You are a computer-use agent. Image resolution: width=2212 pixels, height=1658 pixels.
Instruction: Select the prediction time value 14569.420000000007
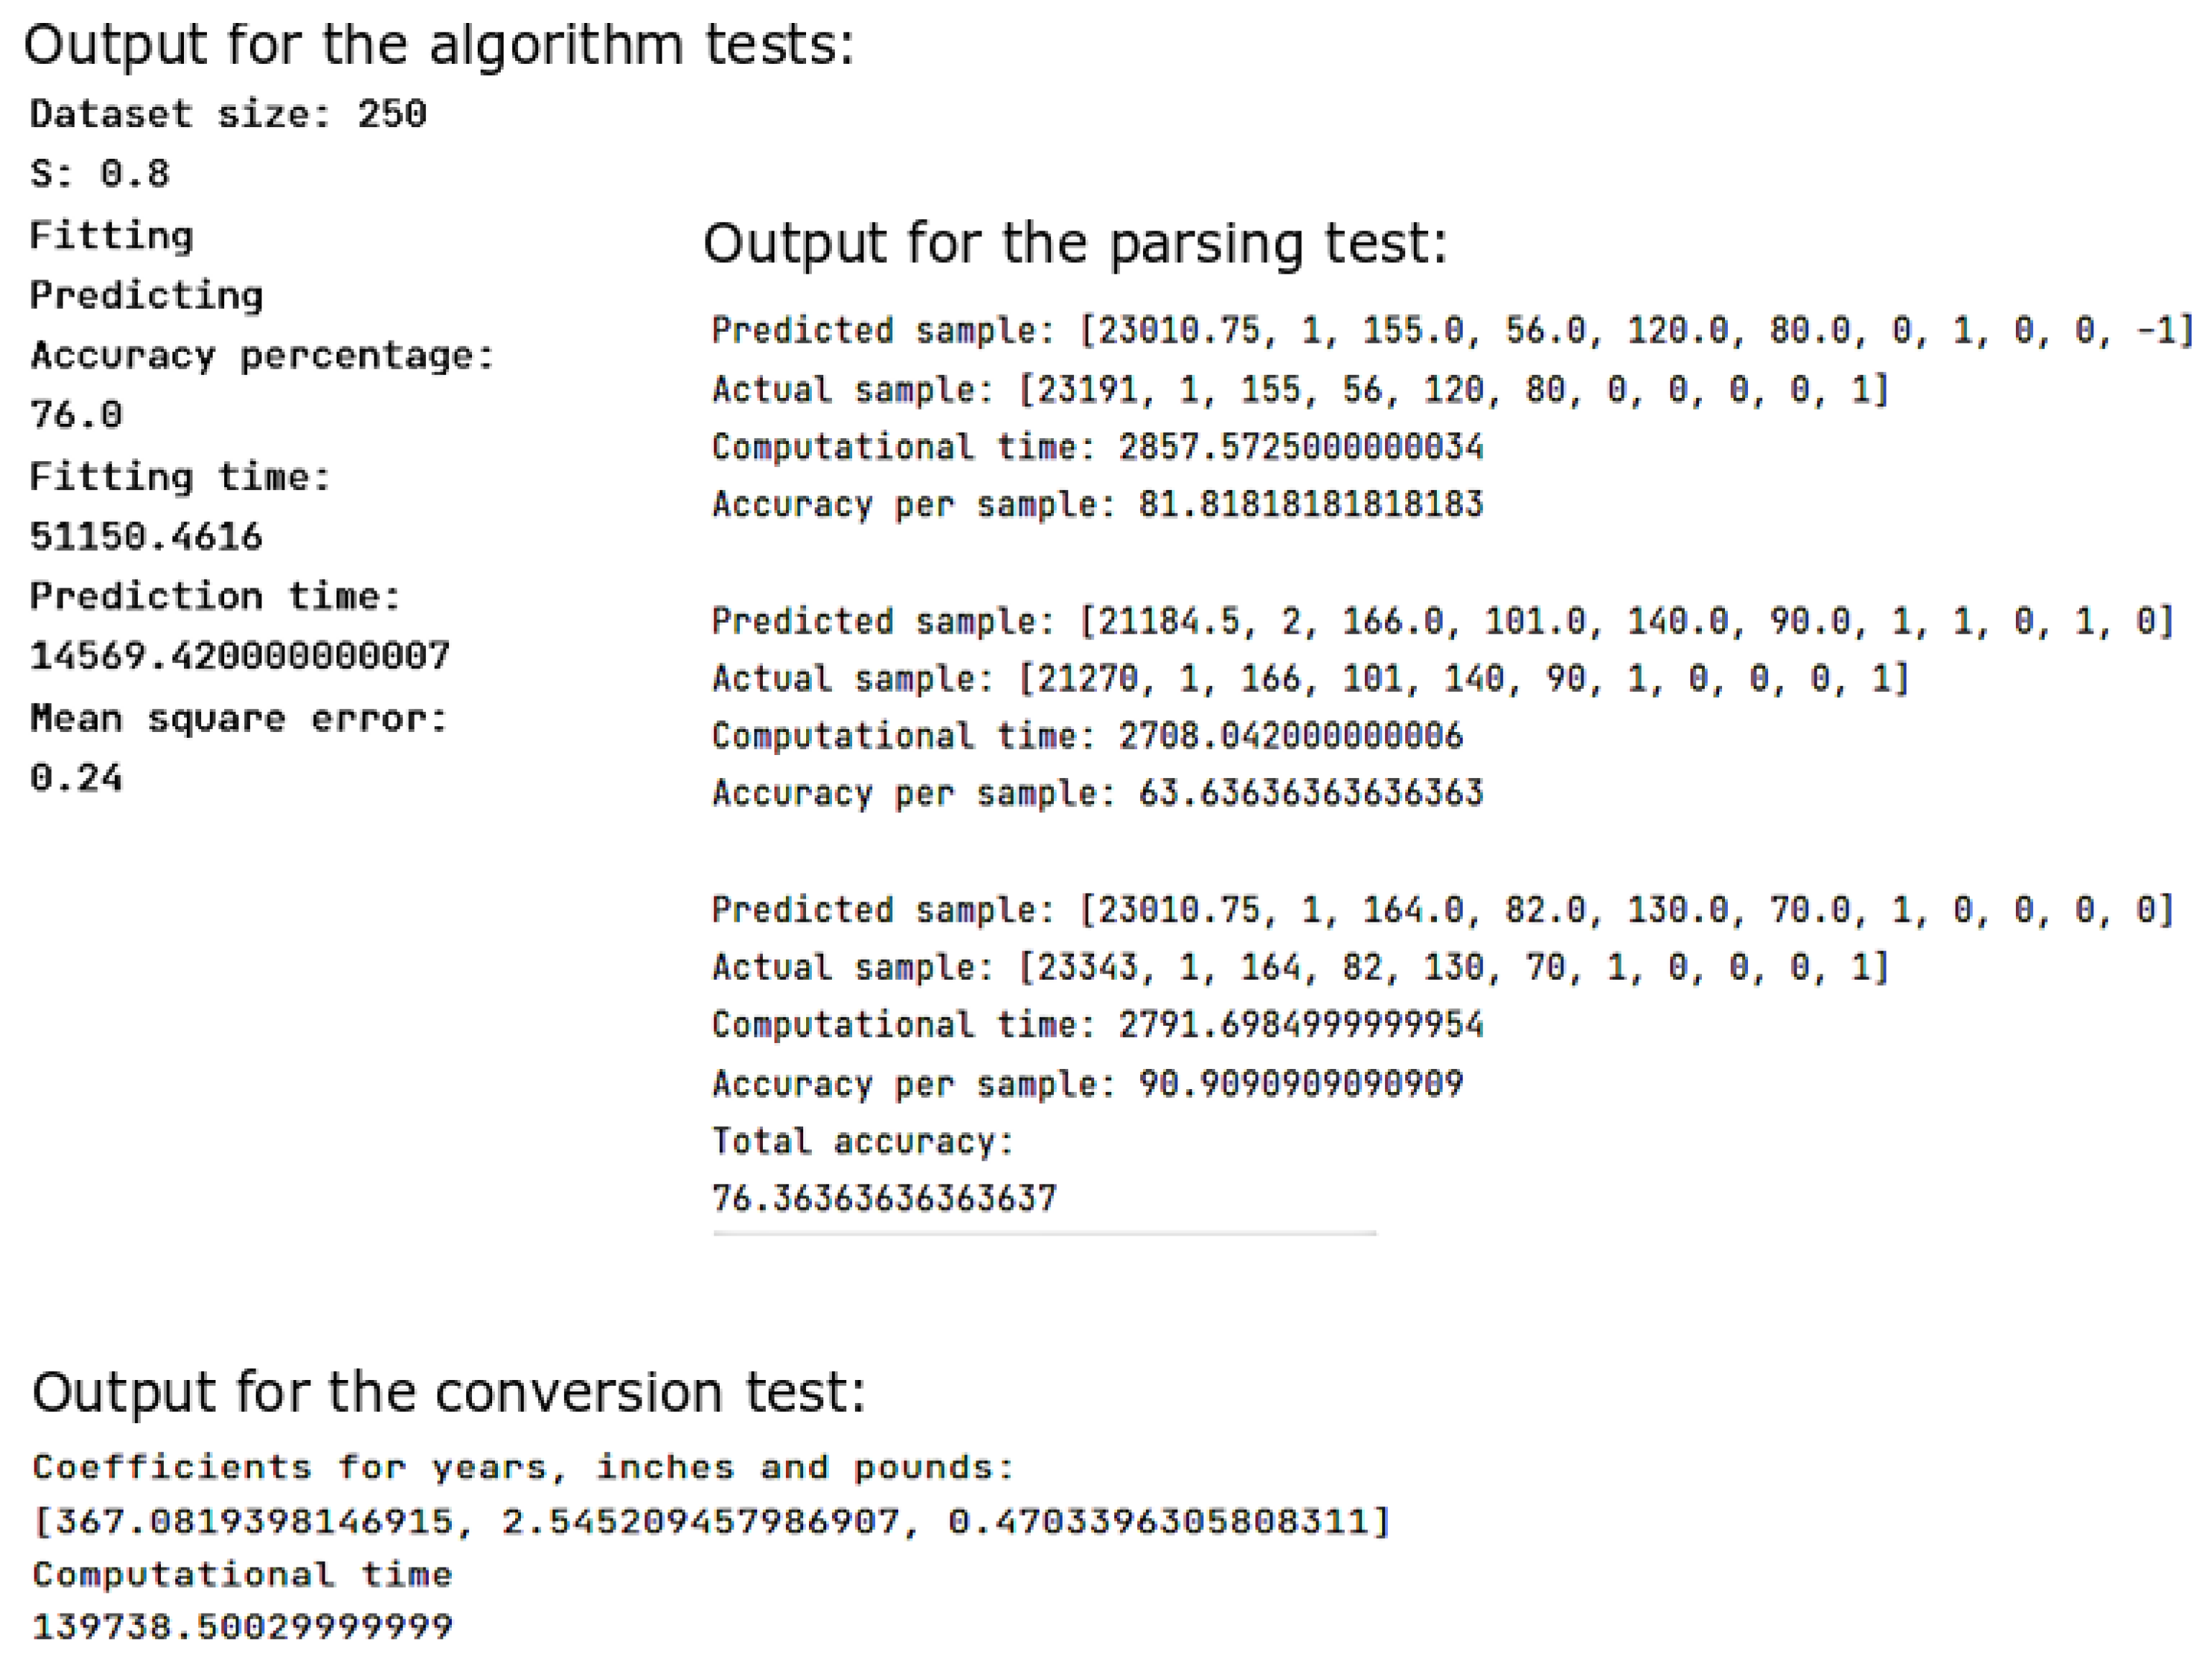(x=240, y=656)
